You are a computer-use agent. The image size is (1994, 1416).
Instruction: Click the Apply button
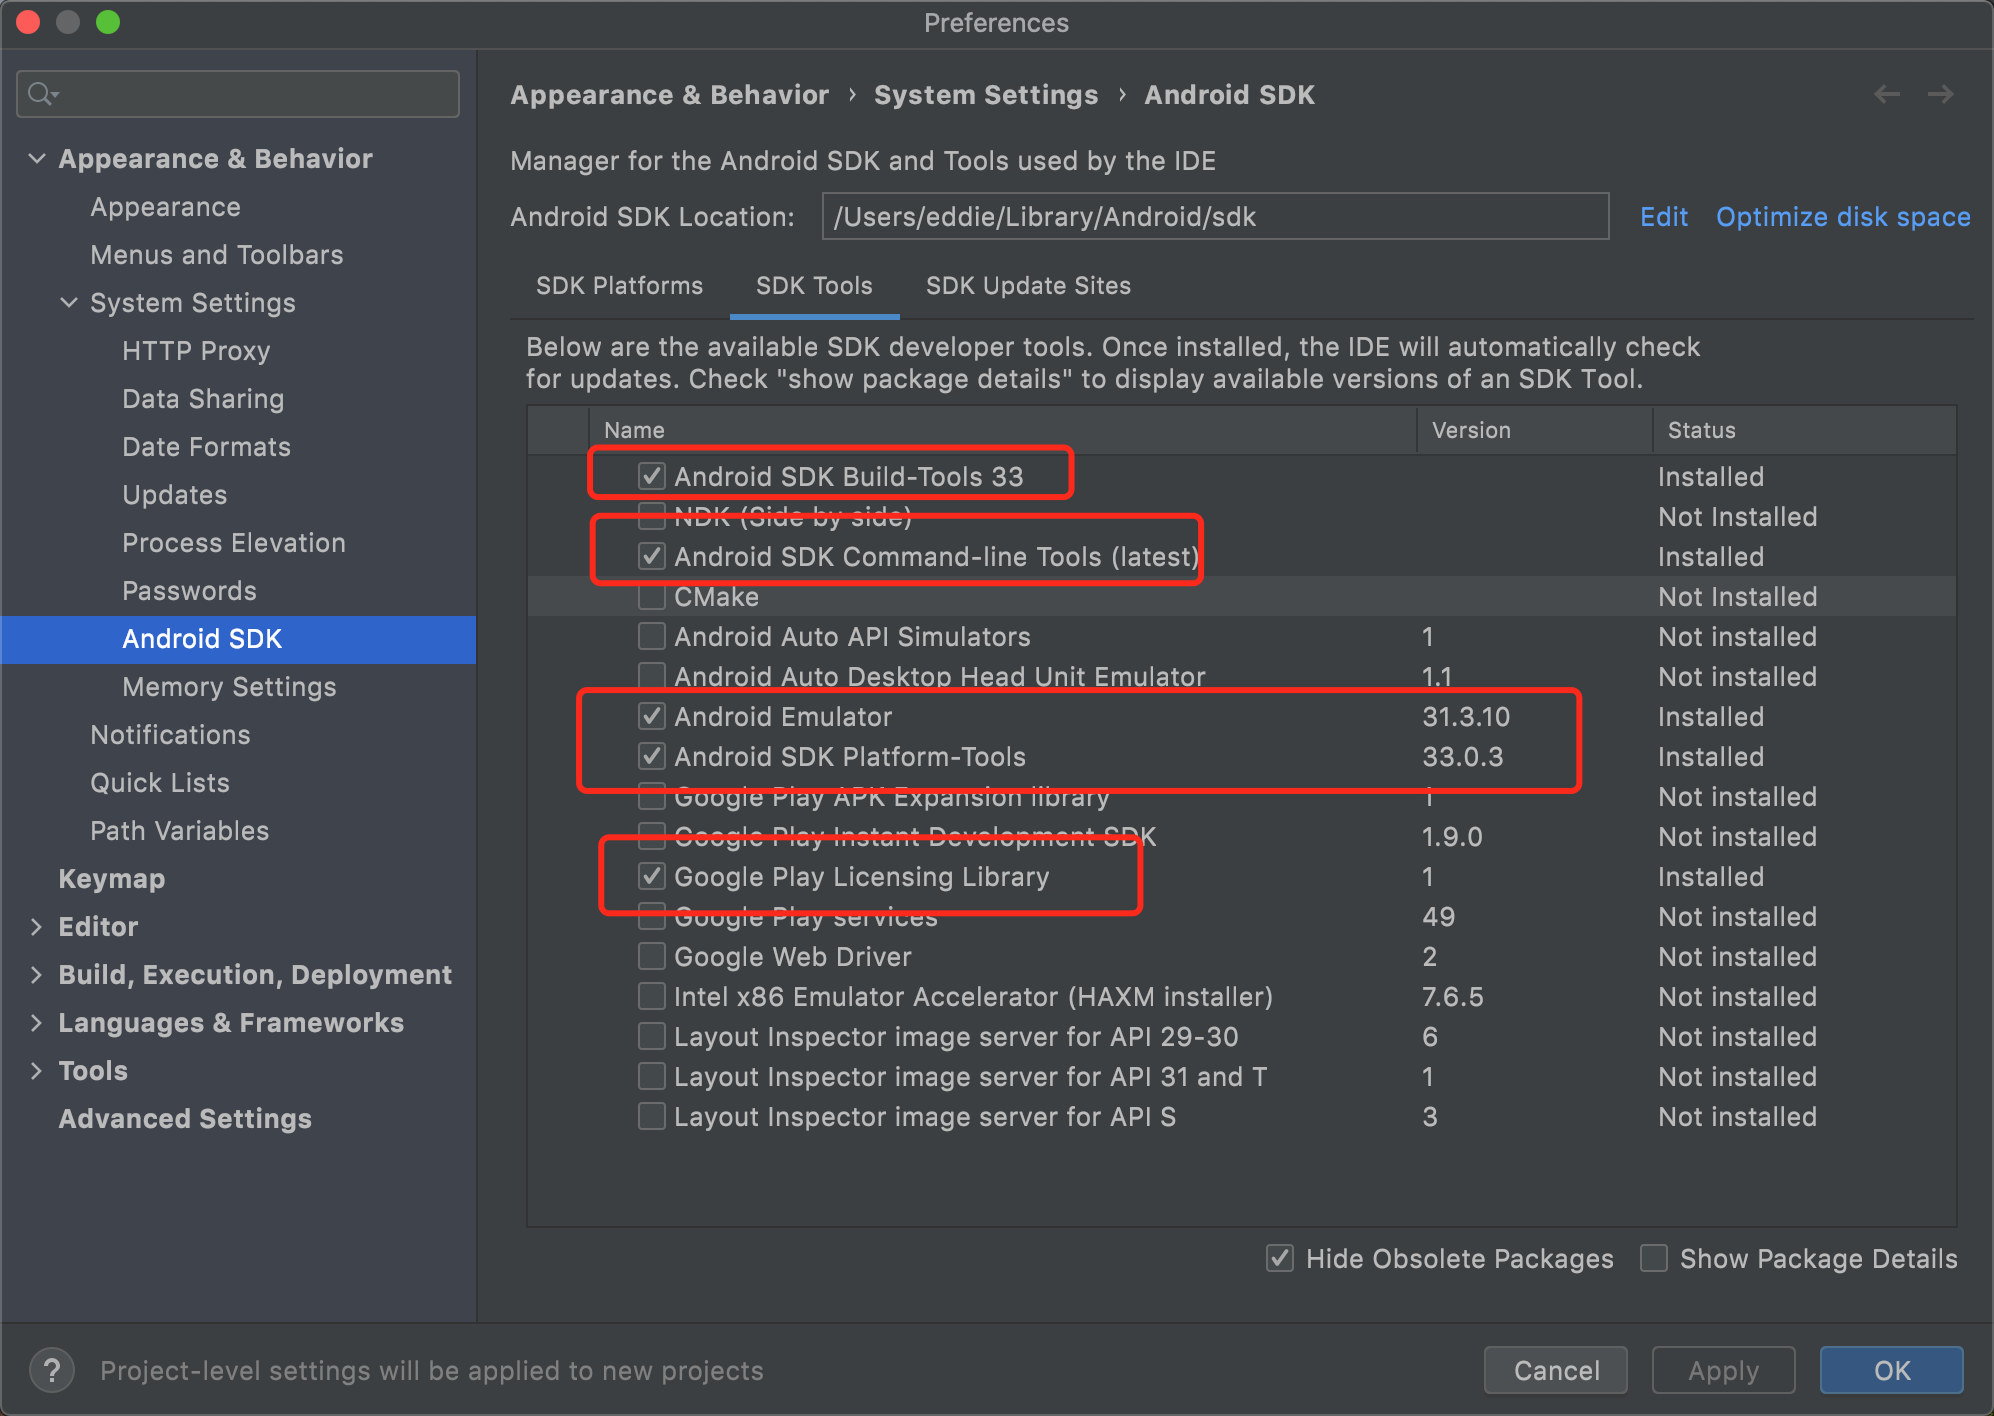1723,1370
